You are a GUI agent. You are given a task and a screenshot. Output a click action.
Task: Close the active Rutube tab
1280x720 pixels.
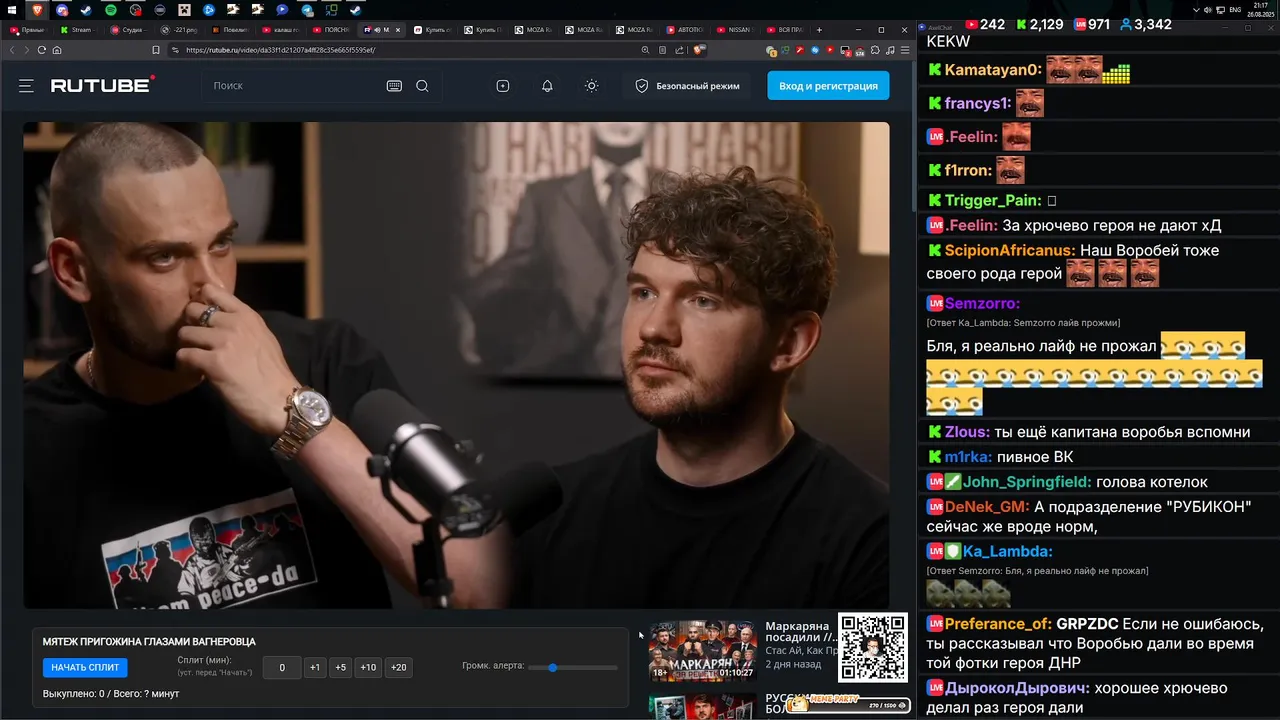pyautogui.click(x=398, y=30)
